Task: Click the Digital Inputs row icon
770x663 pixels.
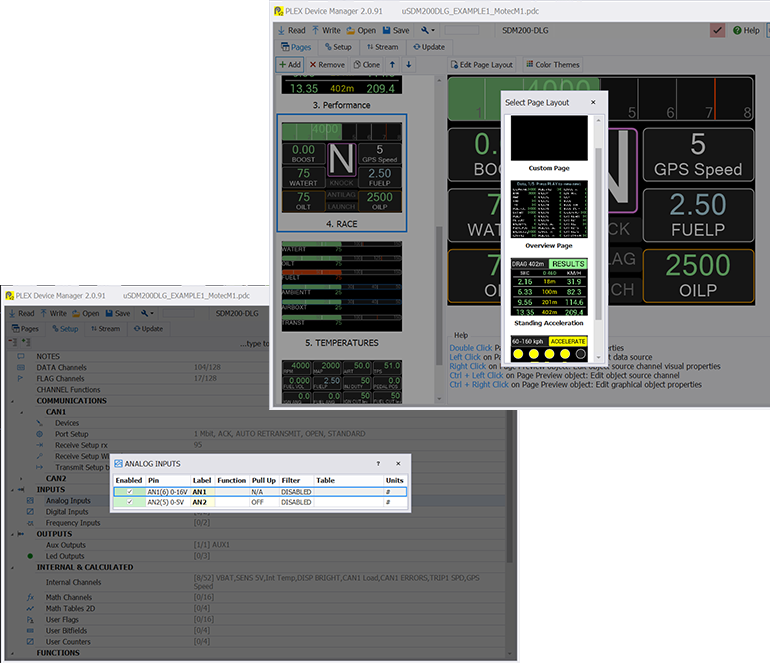Action: [30, 512]
